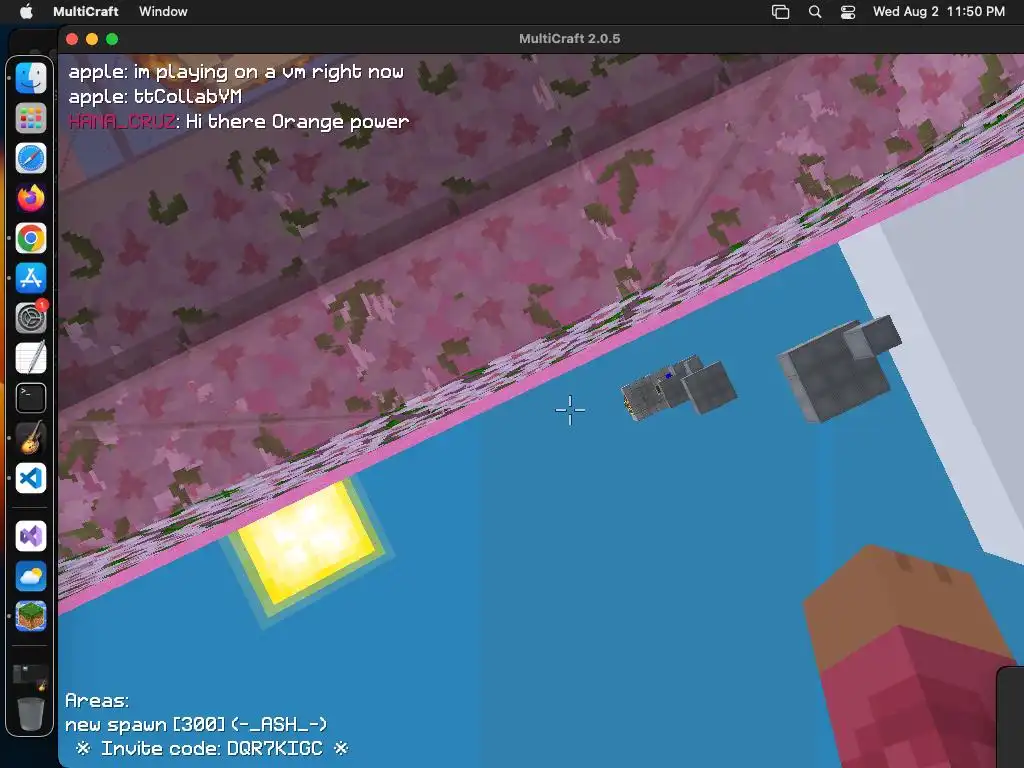Minimize the MultiCraft window
The image size is (1024, 768).
click(92, 39)
